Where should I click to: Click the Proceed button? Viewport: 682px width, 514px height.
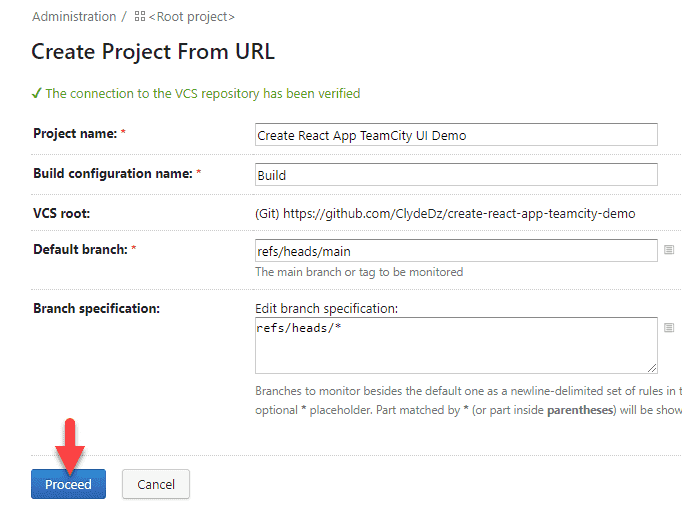pyautogui.click(x=68, y=484)
